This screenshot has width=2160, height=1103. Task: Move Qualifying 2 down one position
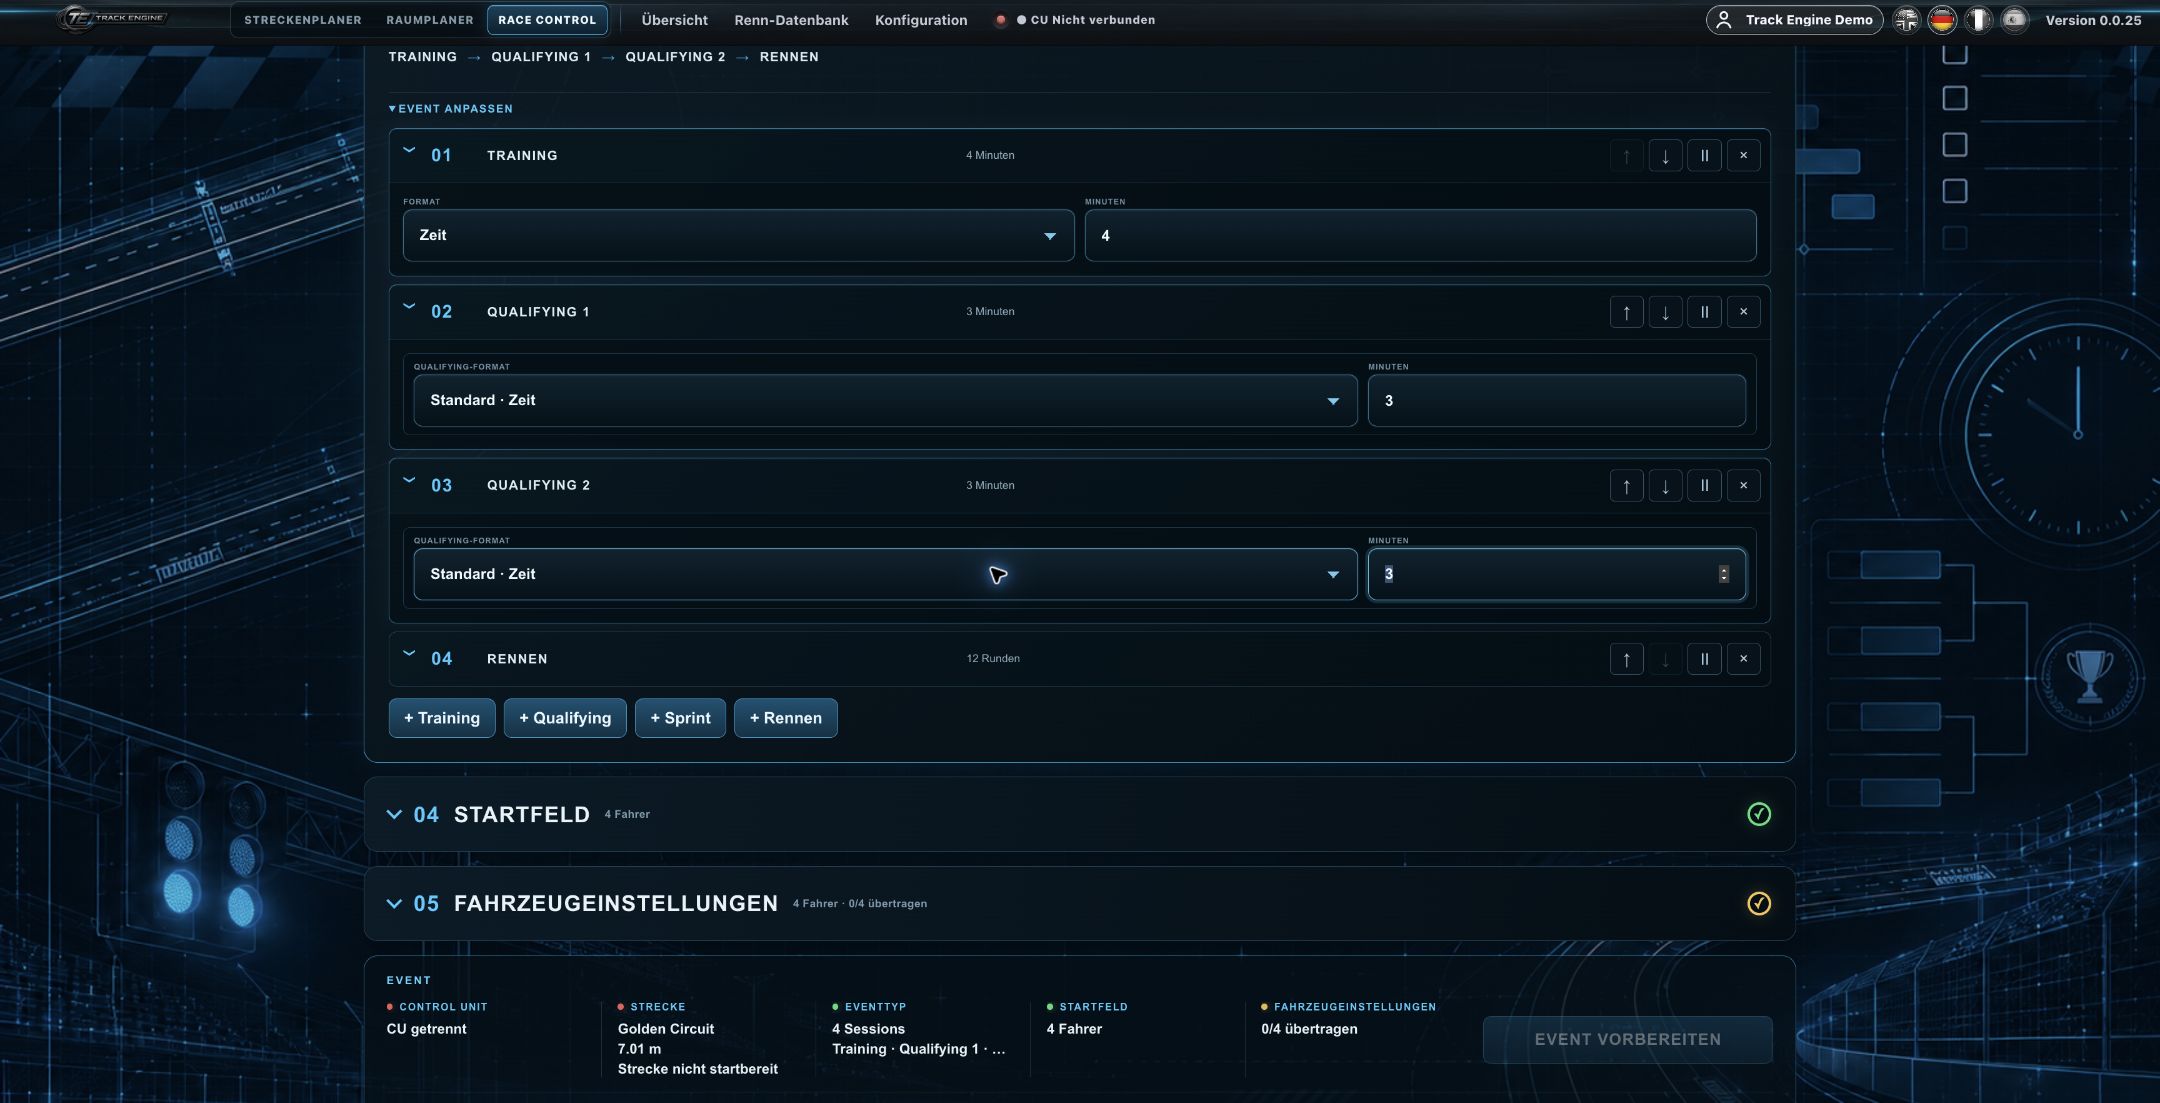tap(1665, 486)
